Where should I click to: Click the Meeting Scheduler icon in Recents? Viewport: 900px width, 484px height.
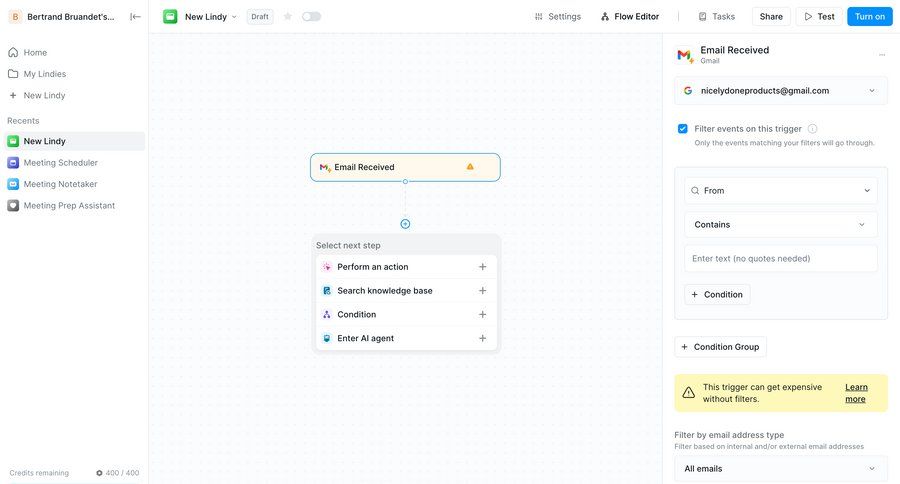click(x=13, y=162)
